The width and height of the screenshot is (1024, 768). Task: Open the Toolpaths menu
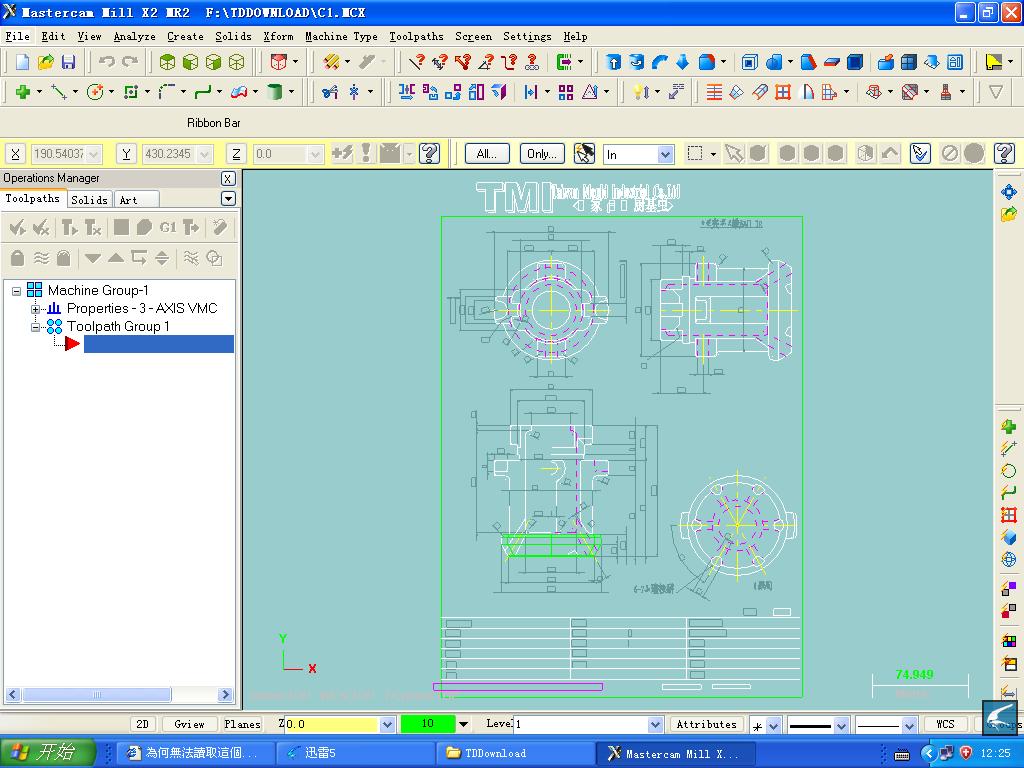pyautogui.click(x=416, y=37)
